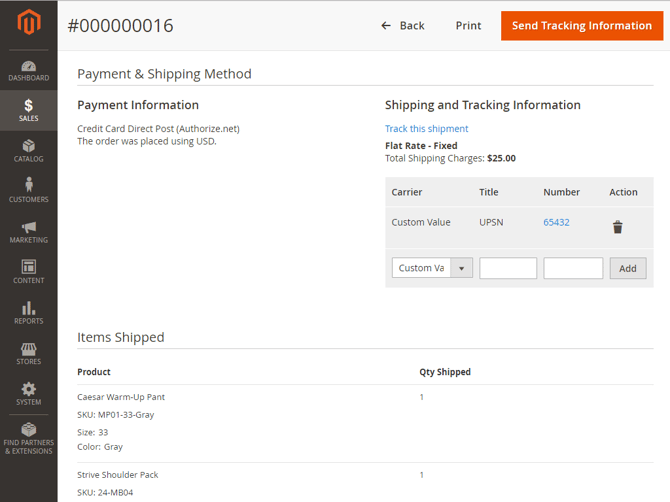This screenshot has height=502, width=670.
Task: Open the Dashboard sidebar icon
Action: coord(28,68)
